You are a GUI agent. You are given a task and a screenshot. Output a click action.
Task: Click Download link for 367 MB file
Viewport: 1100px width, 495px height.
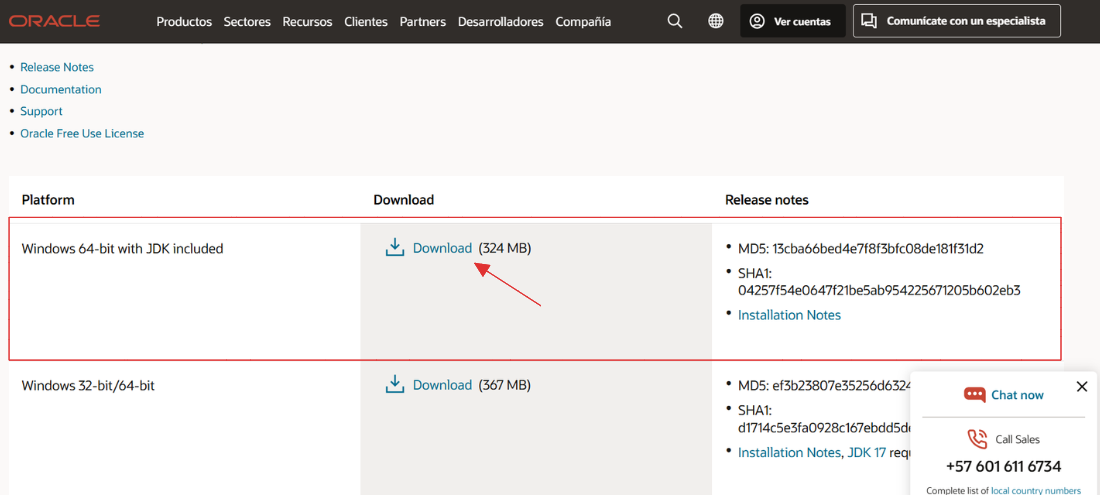point(442,385)
